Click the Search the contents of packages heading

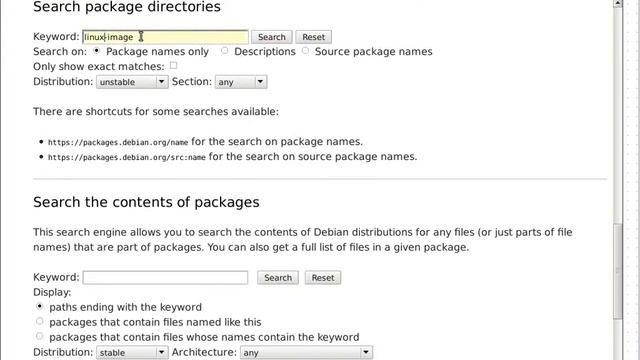(x=146, y=202)
